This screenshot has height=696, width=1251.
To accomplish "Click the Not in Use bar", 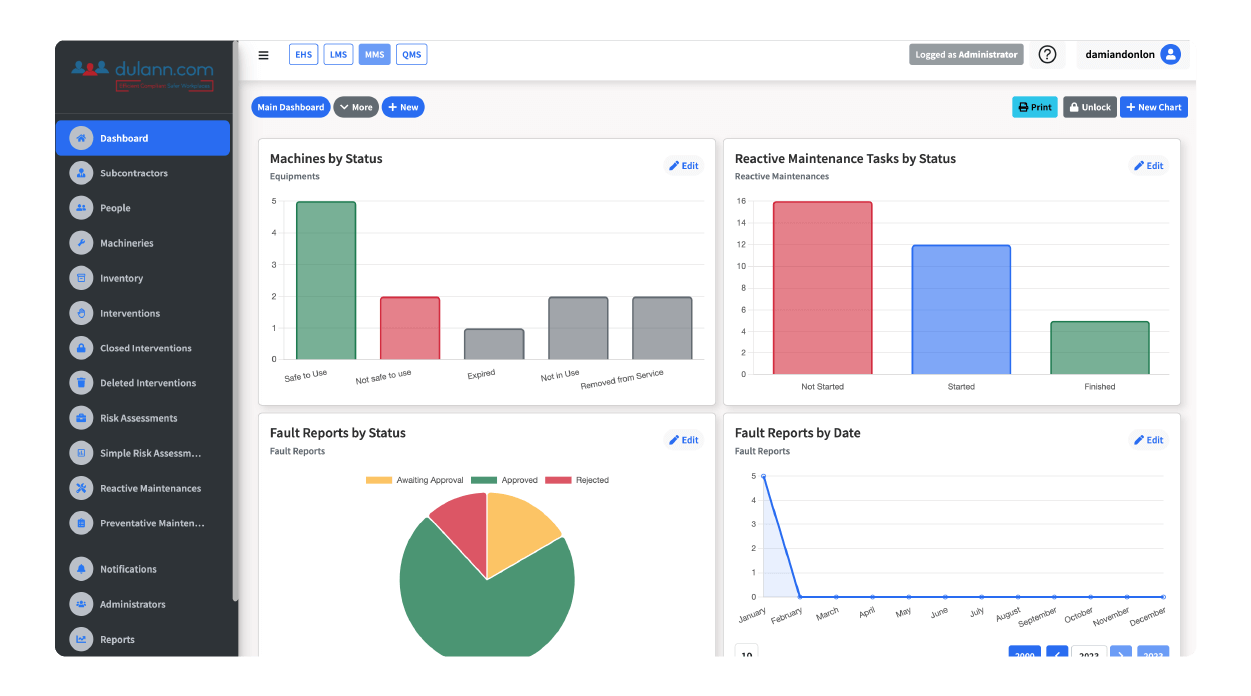I will [578, 328].
